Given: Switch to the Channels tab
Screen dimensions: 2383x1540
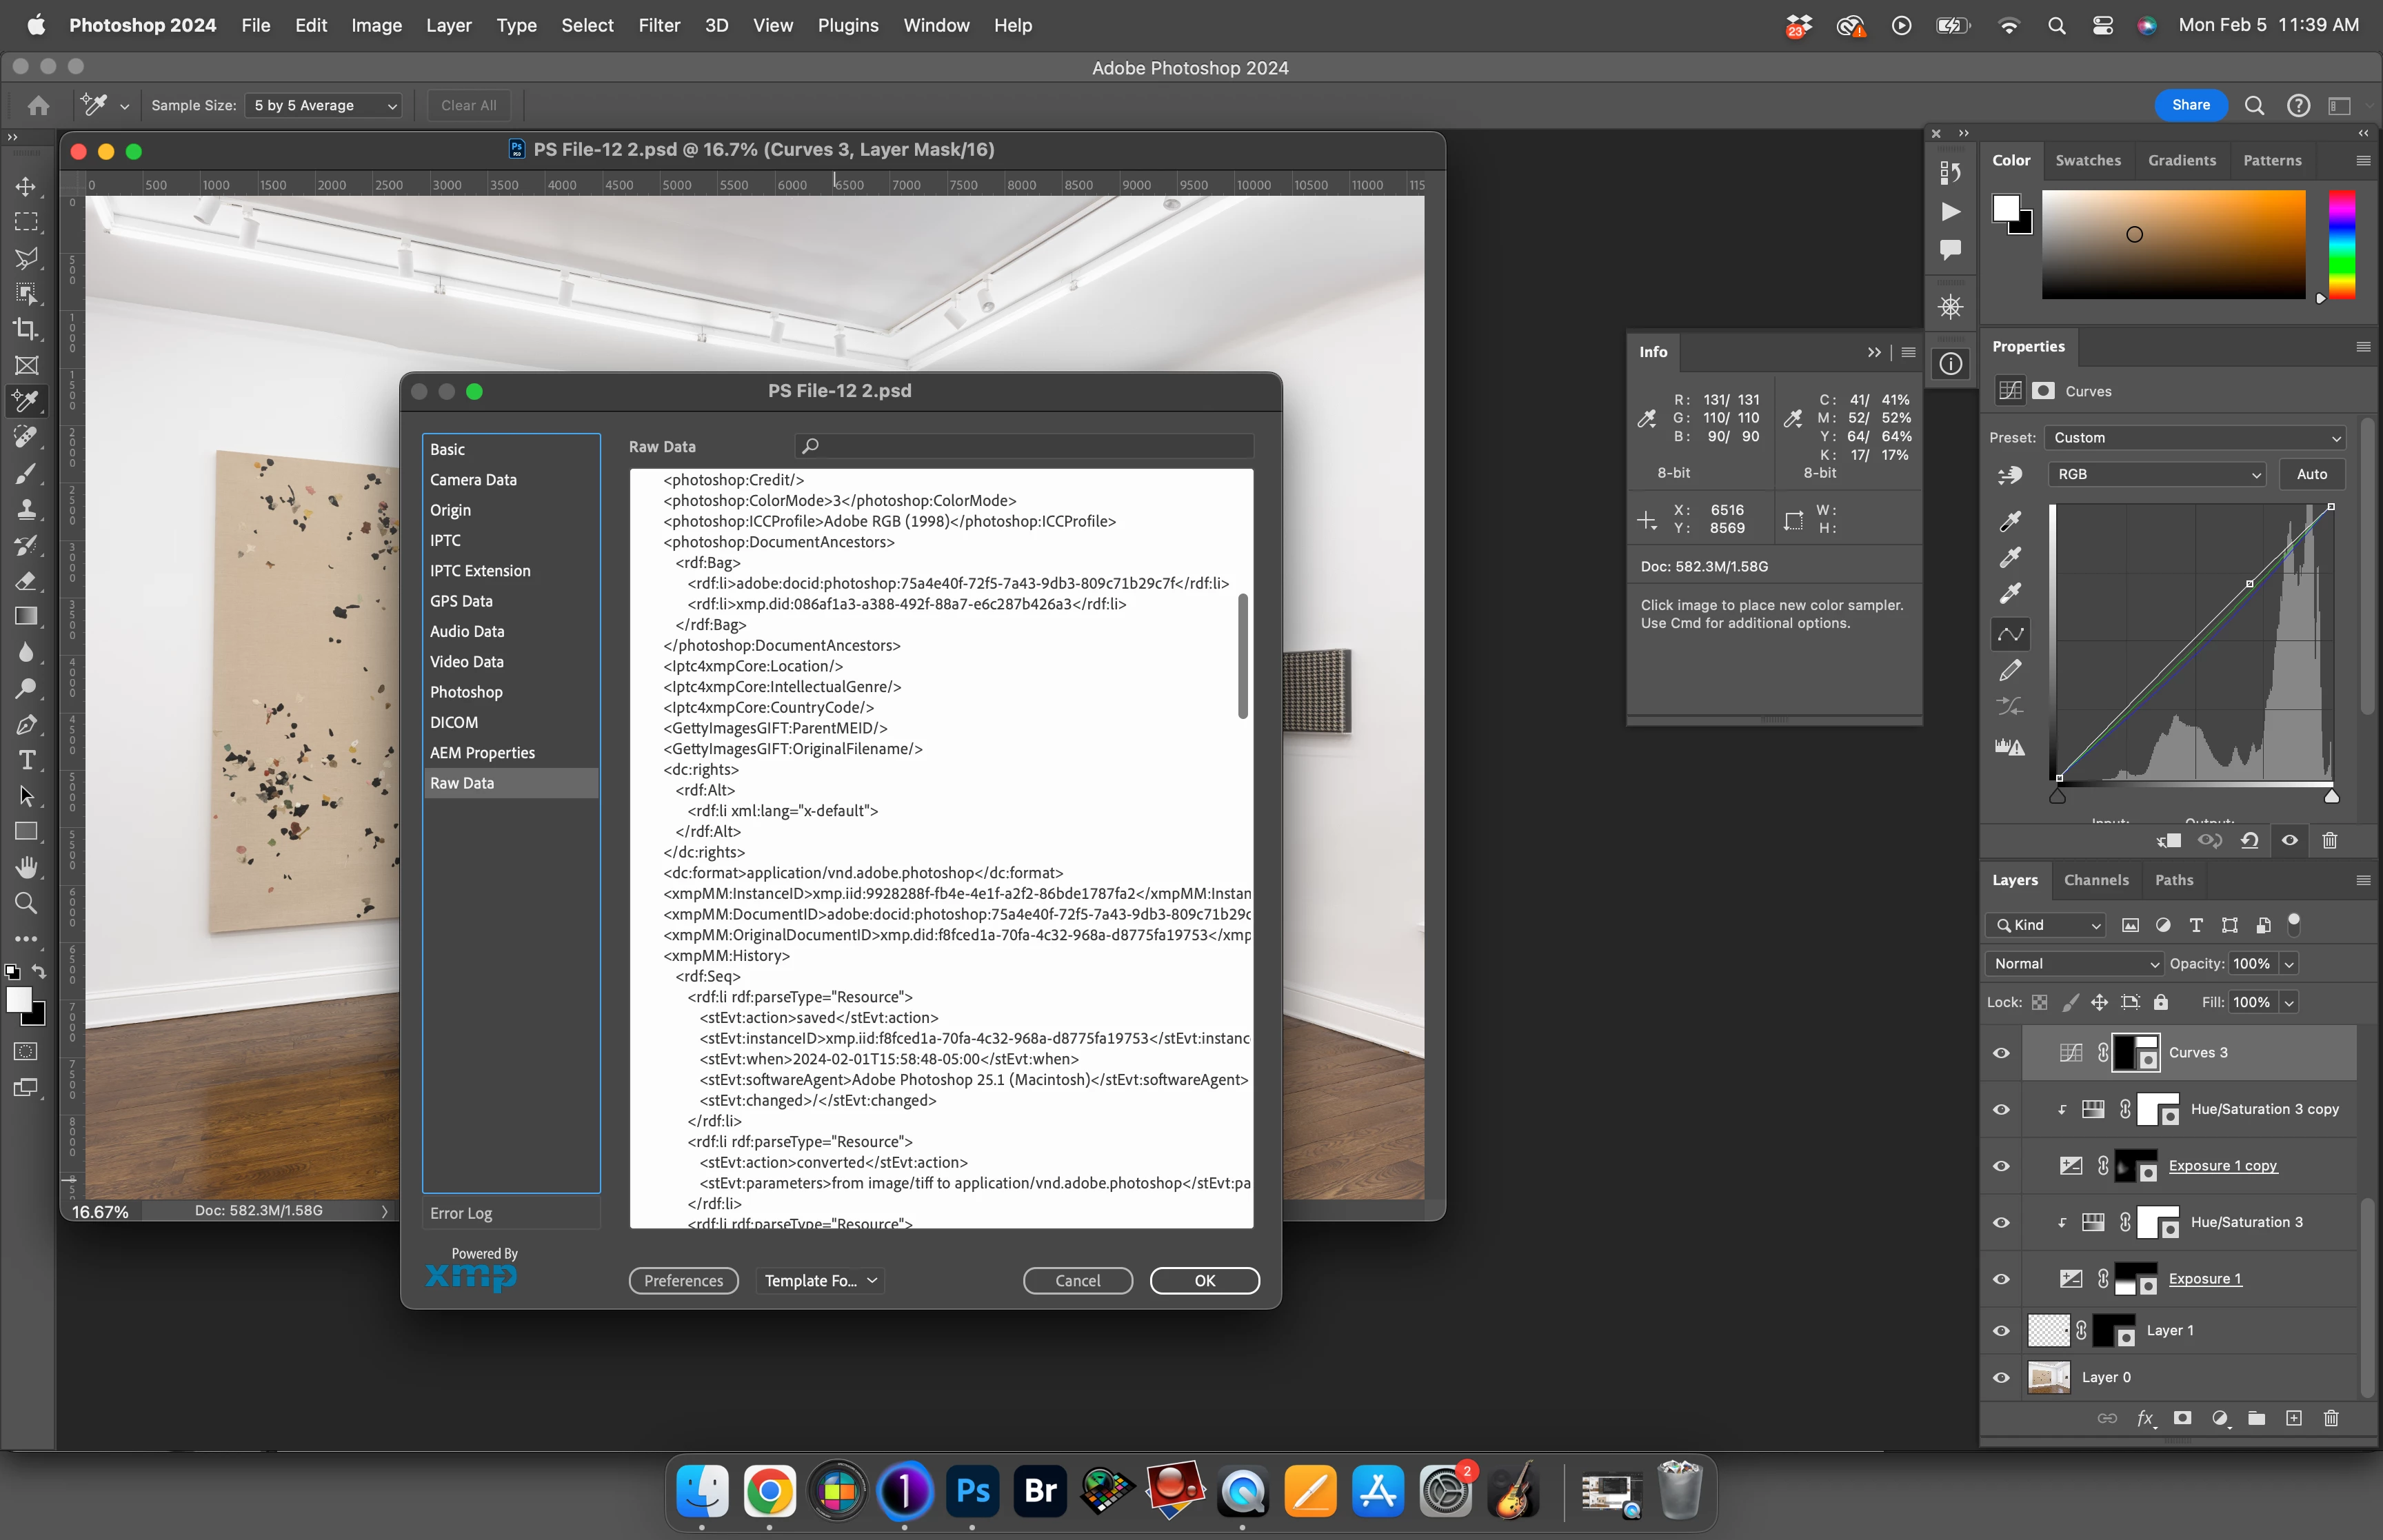Looking at the screenshot, I should click(2096, 880).
